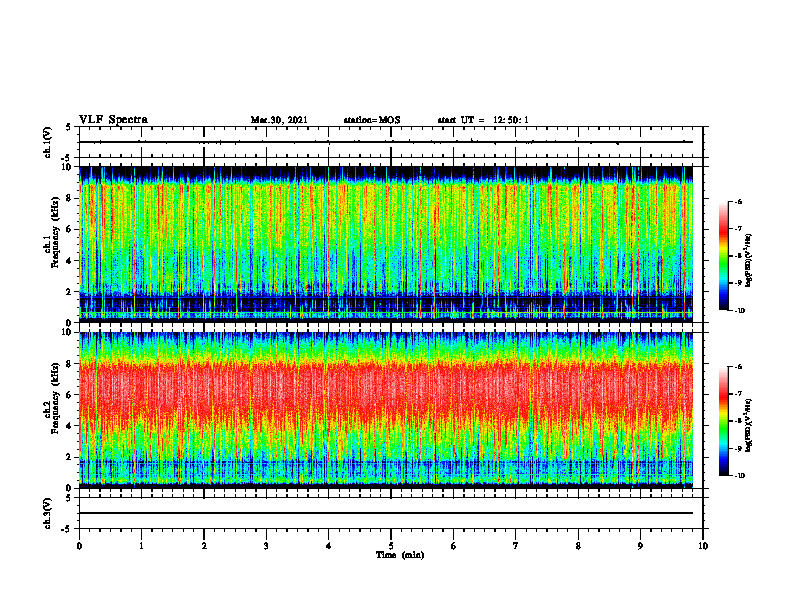Click the ch.2 color bar axis title
Screen dimensions: 792x612
(749, 425)
